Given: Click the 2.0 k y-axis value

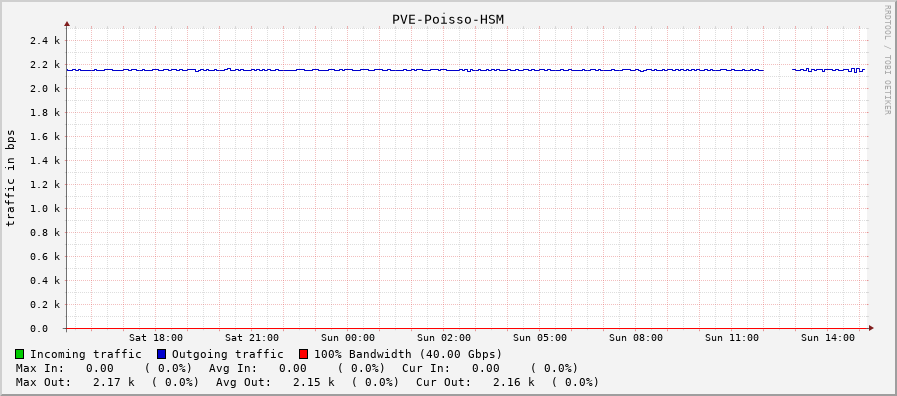Looking at the screenshot, I should tap(46, 89).
